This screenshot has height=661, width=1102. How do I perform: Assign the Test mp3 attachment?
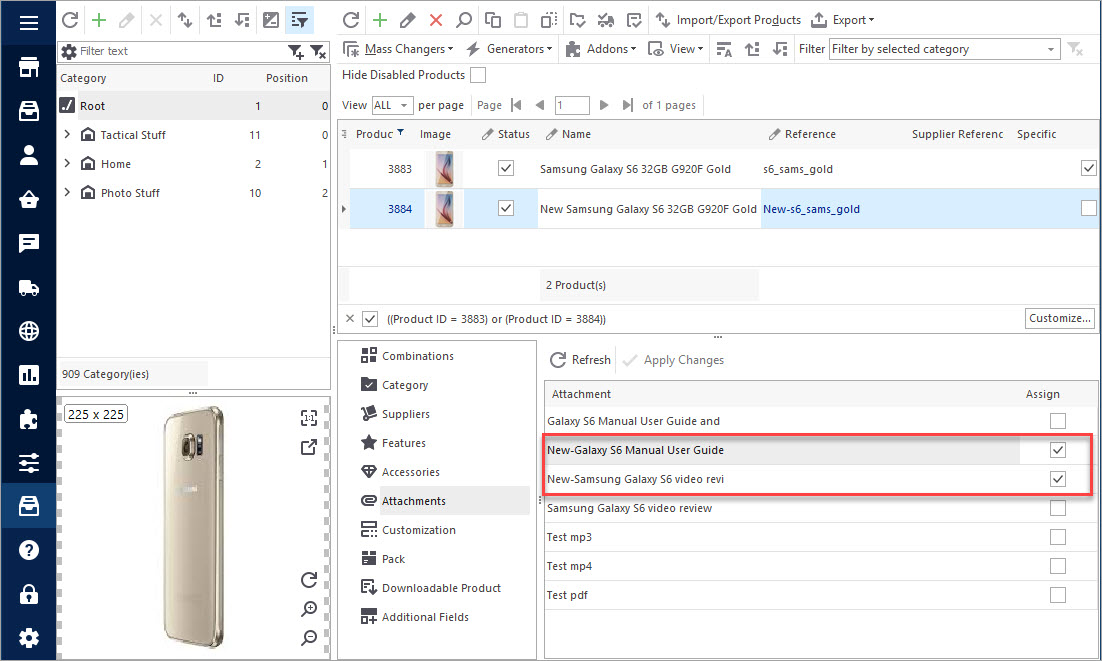point(1058,537)
